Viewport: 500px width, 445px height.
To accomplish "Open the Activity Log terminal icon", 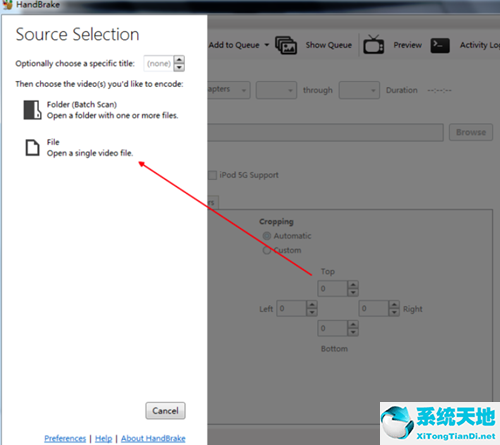I will click(x=440, y=45).
